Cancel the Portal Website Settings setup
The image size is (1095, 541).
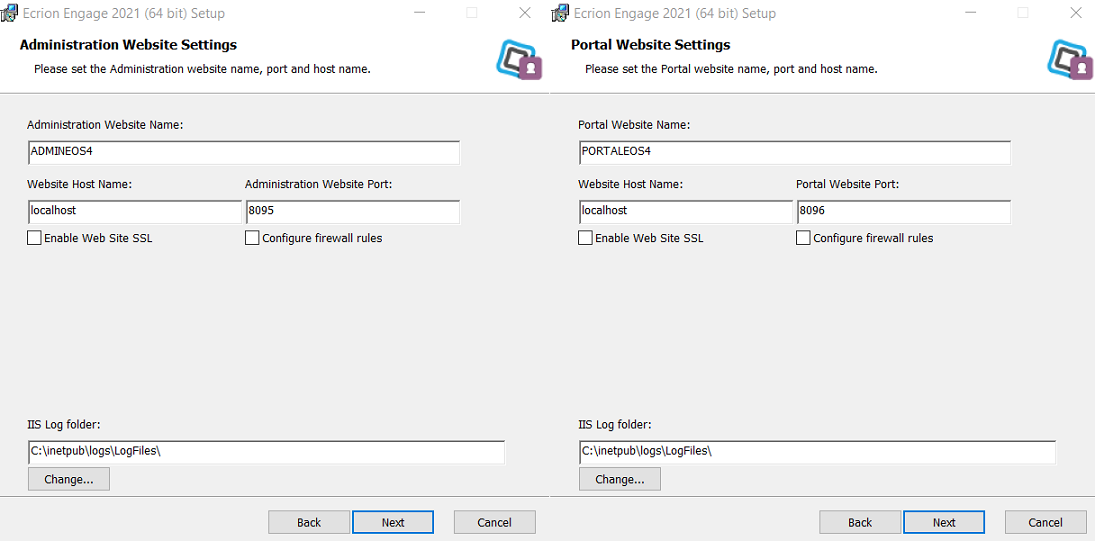pyautogui.click(x=1045, y=522)
